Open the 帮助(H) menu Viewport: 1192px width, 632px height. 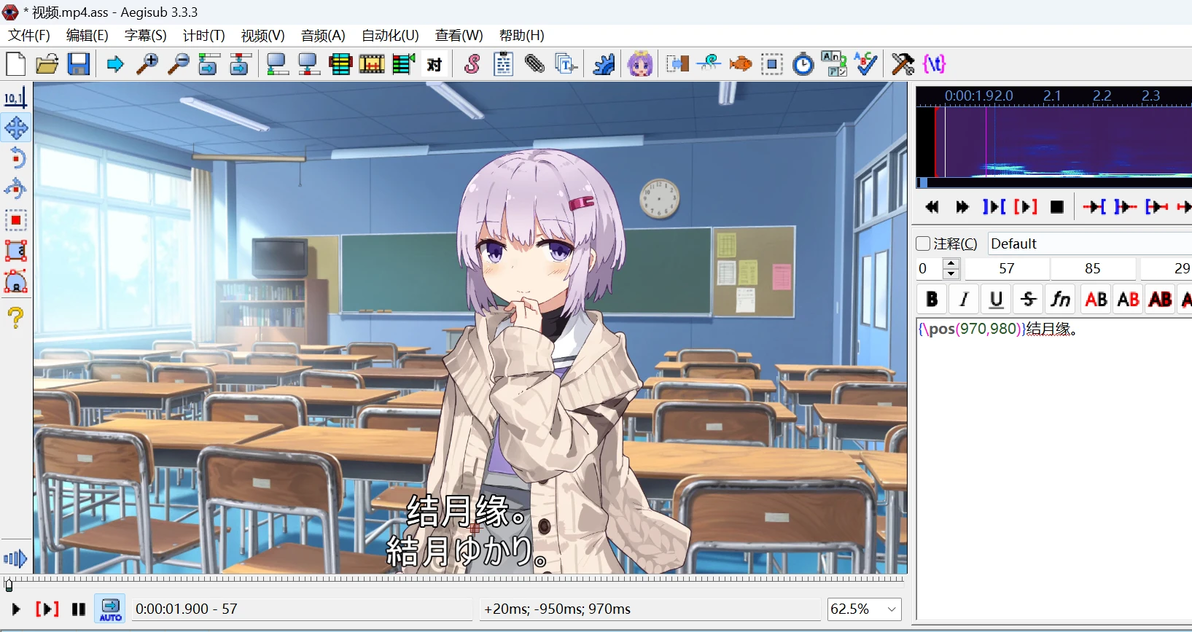coord(522,35)
